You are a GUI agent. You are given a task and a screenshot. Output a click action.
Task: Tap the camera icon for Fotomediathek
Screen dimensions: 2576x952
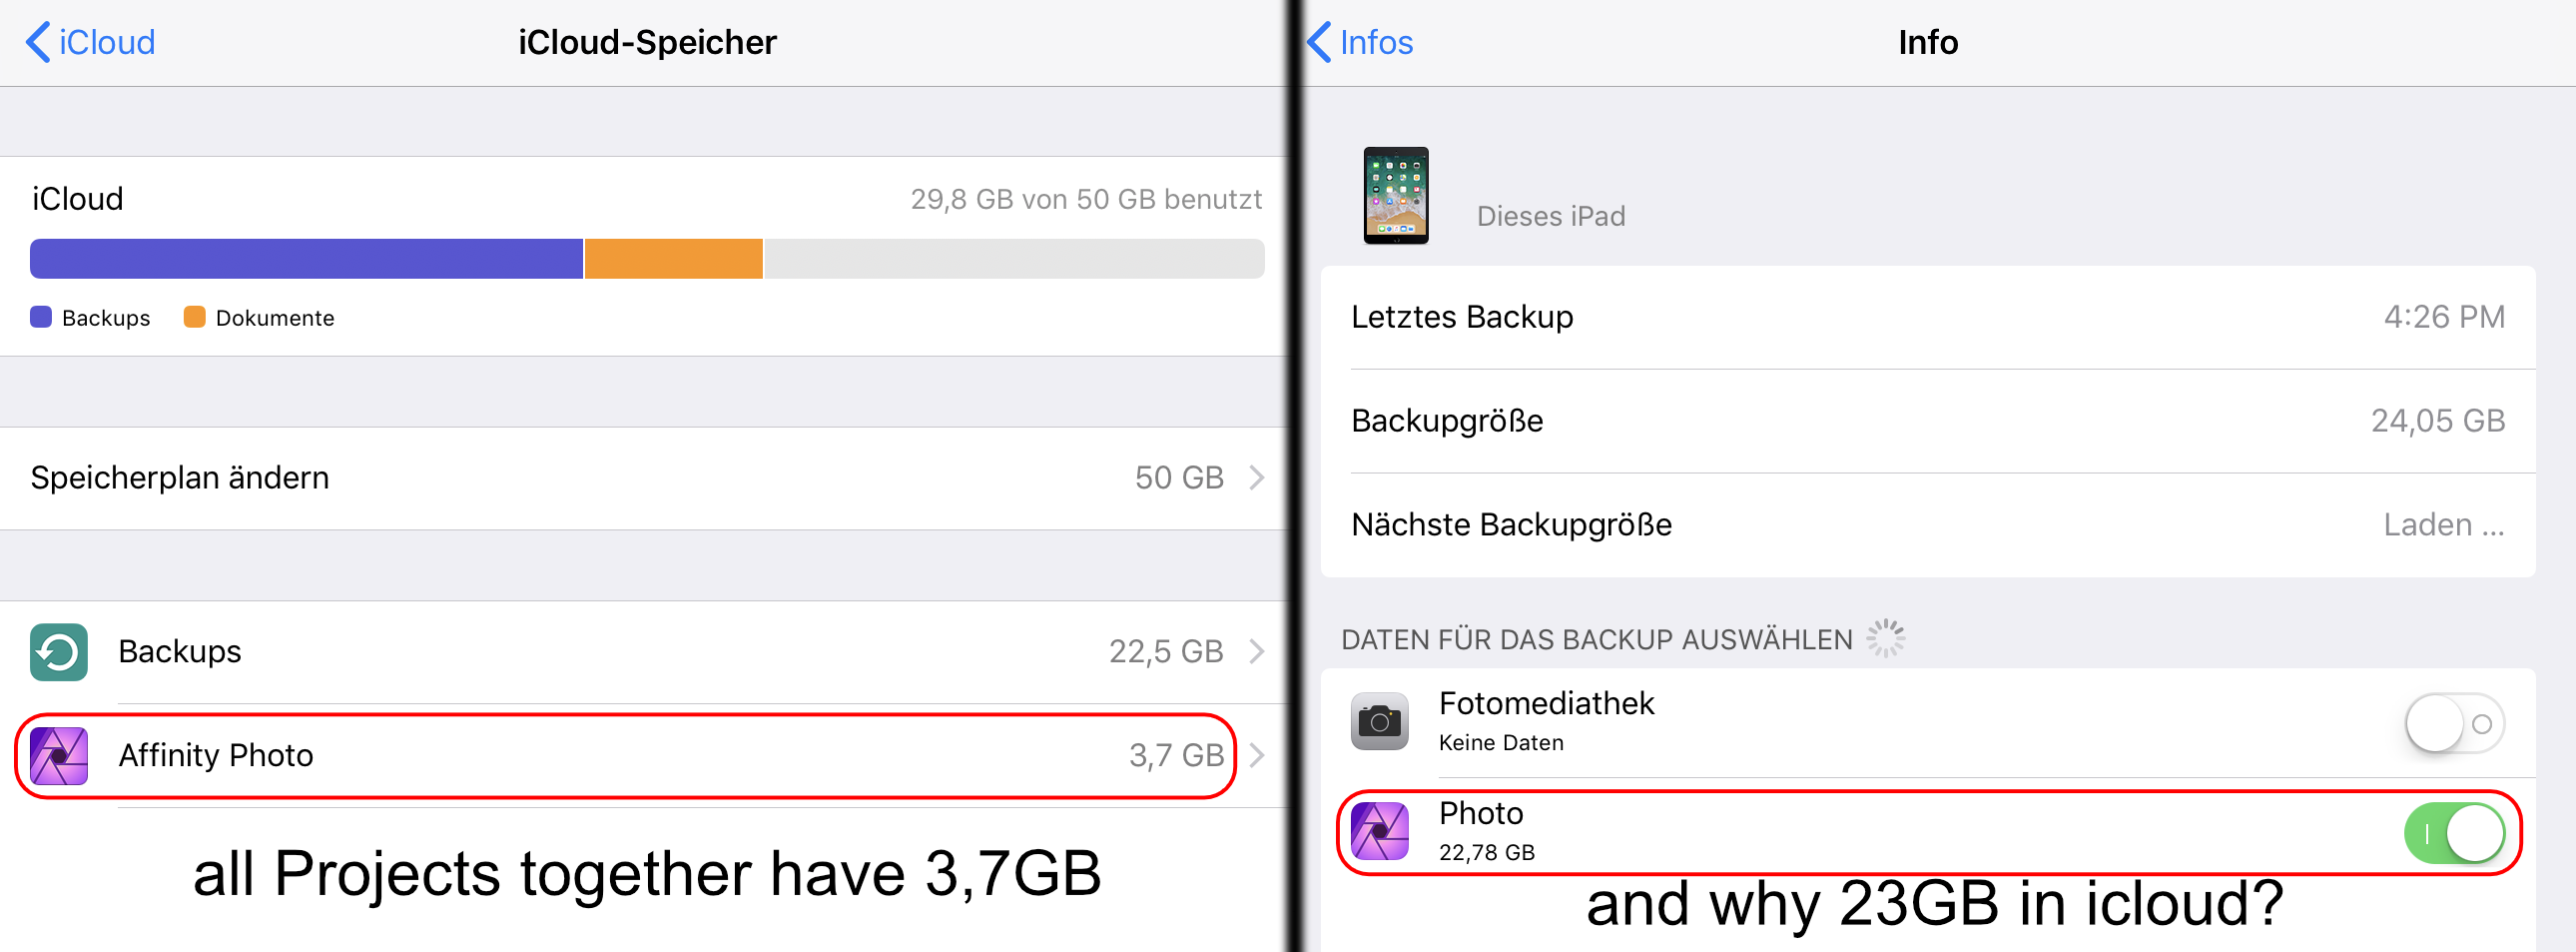(x=1380, y=721)
